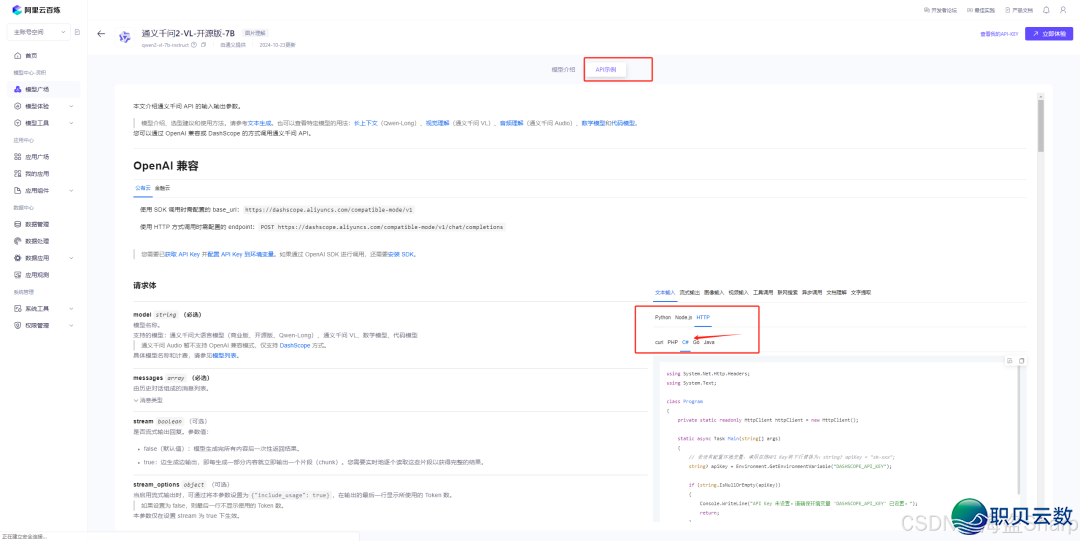Viewport: 1080px width, 541px height.
Task: Click the page vertical scrollbar thumb
Action: pyautogui.click(x=1041, y=124)
